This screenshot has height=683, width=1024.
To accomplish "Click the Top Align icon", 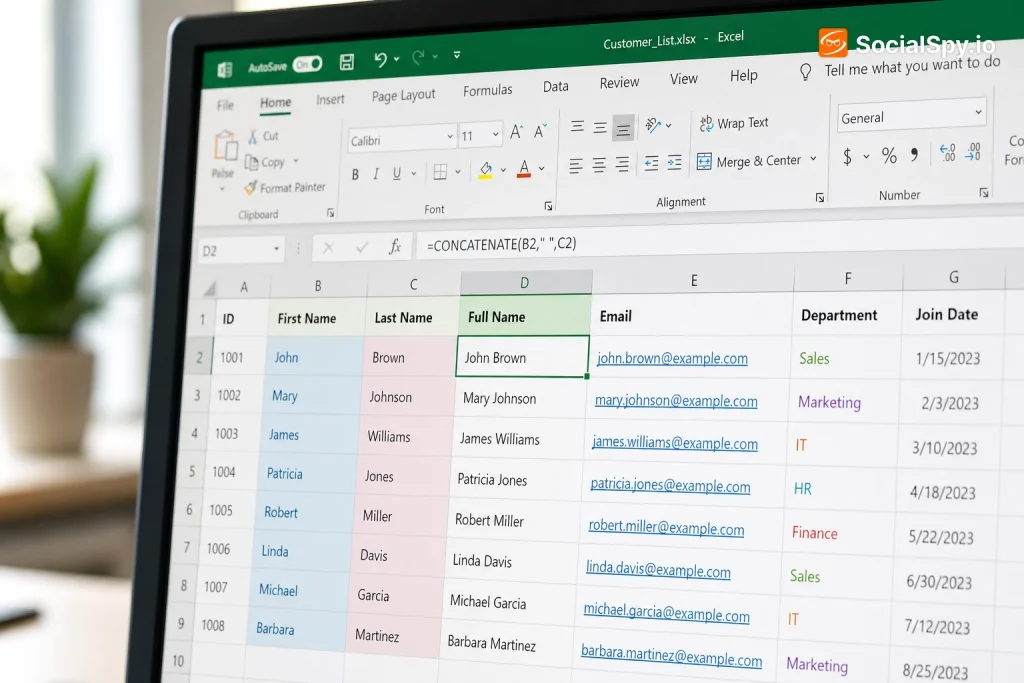I will (577, 127).
